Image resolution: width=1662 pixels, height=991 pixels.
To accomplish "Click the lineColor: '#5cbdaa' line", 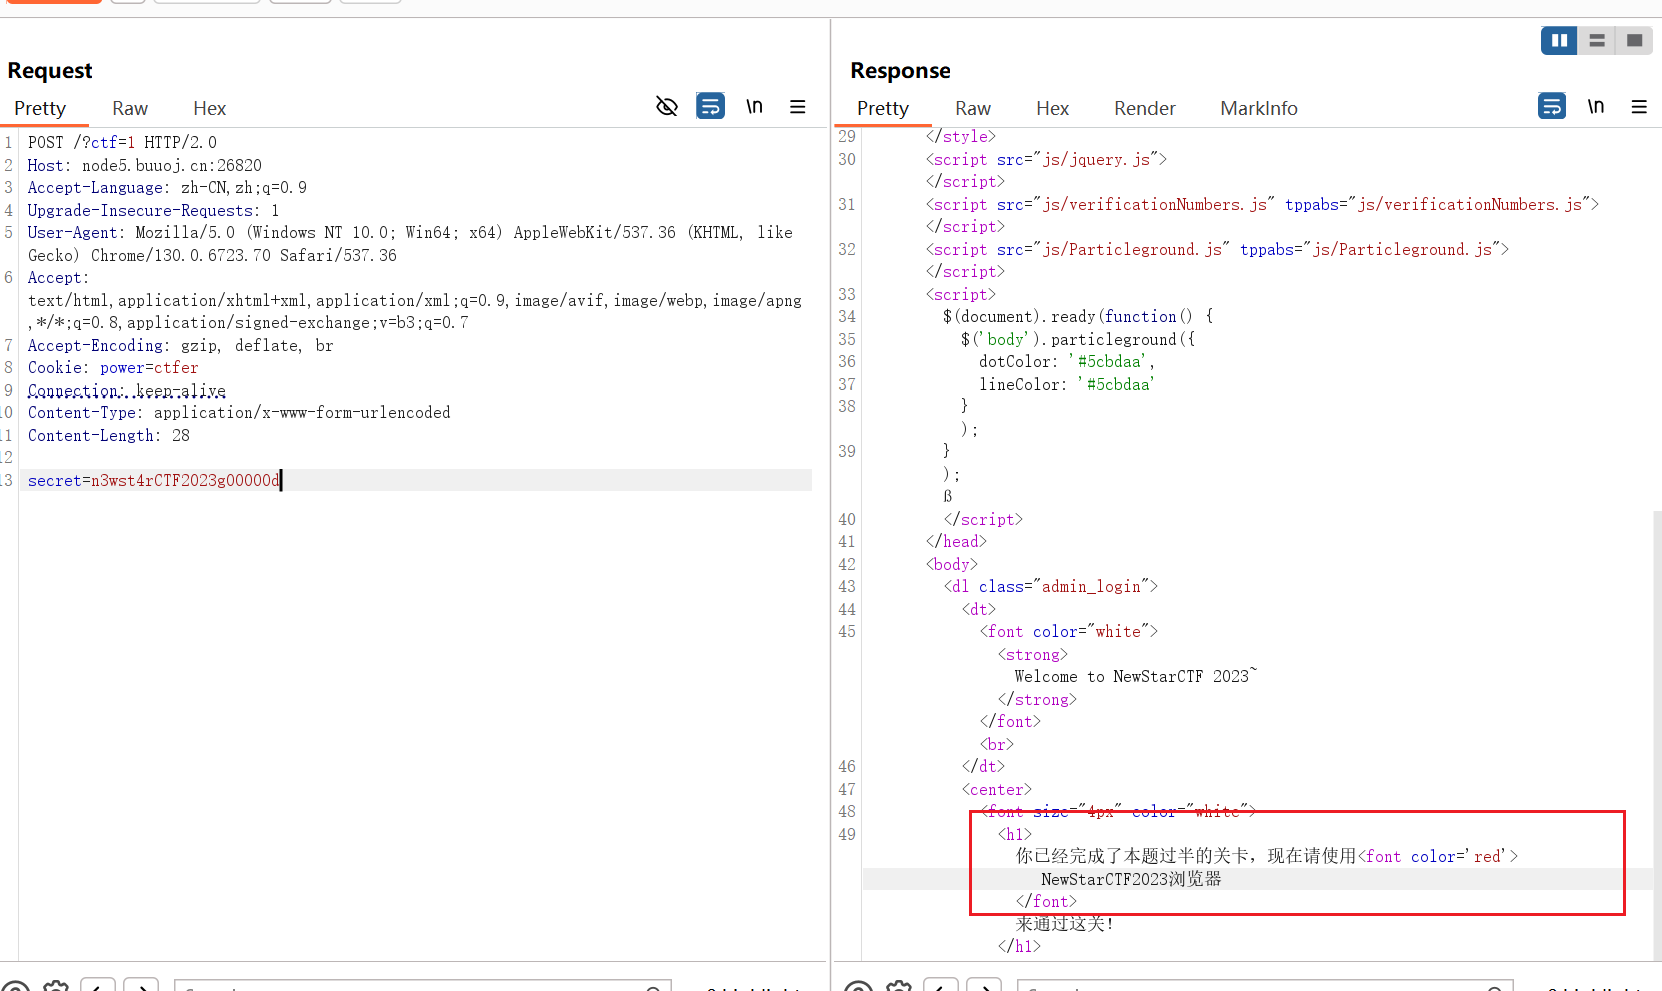I will [1067, 385].
